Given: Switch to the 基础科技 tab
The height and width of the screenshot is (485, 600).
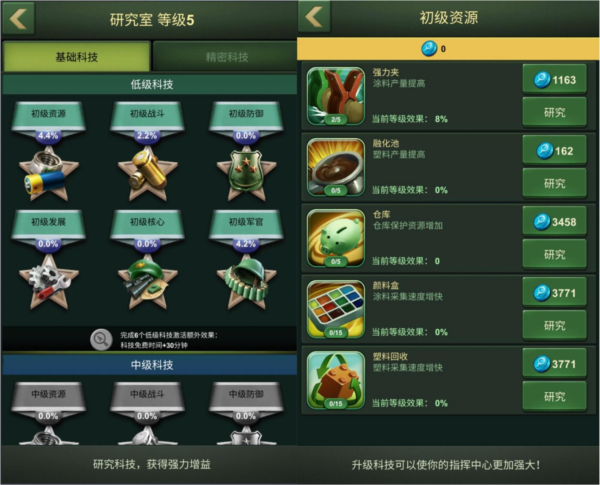Looking at the screenshot, I should pyautogui.click(x=77, y=57).
